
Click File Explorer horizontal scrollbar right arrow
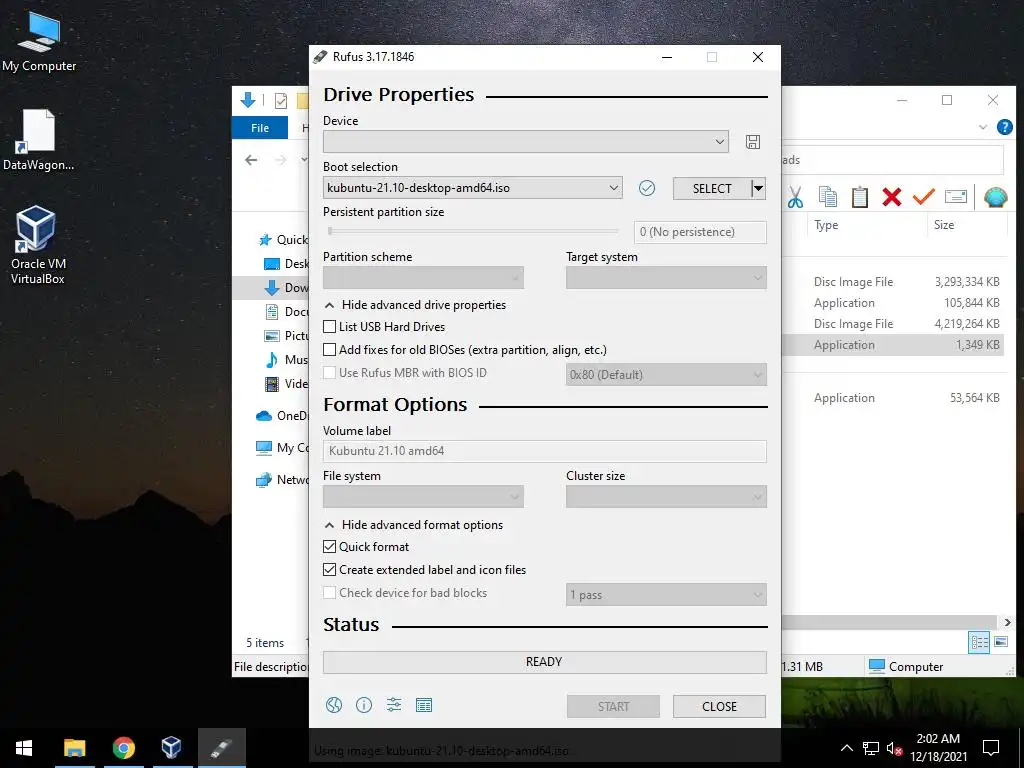pos(1007,622)
